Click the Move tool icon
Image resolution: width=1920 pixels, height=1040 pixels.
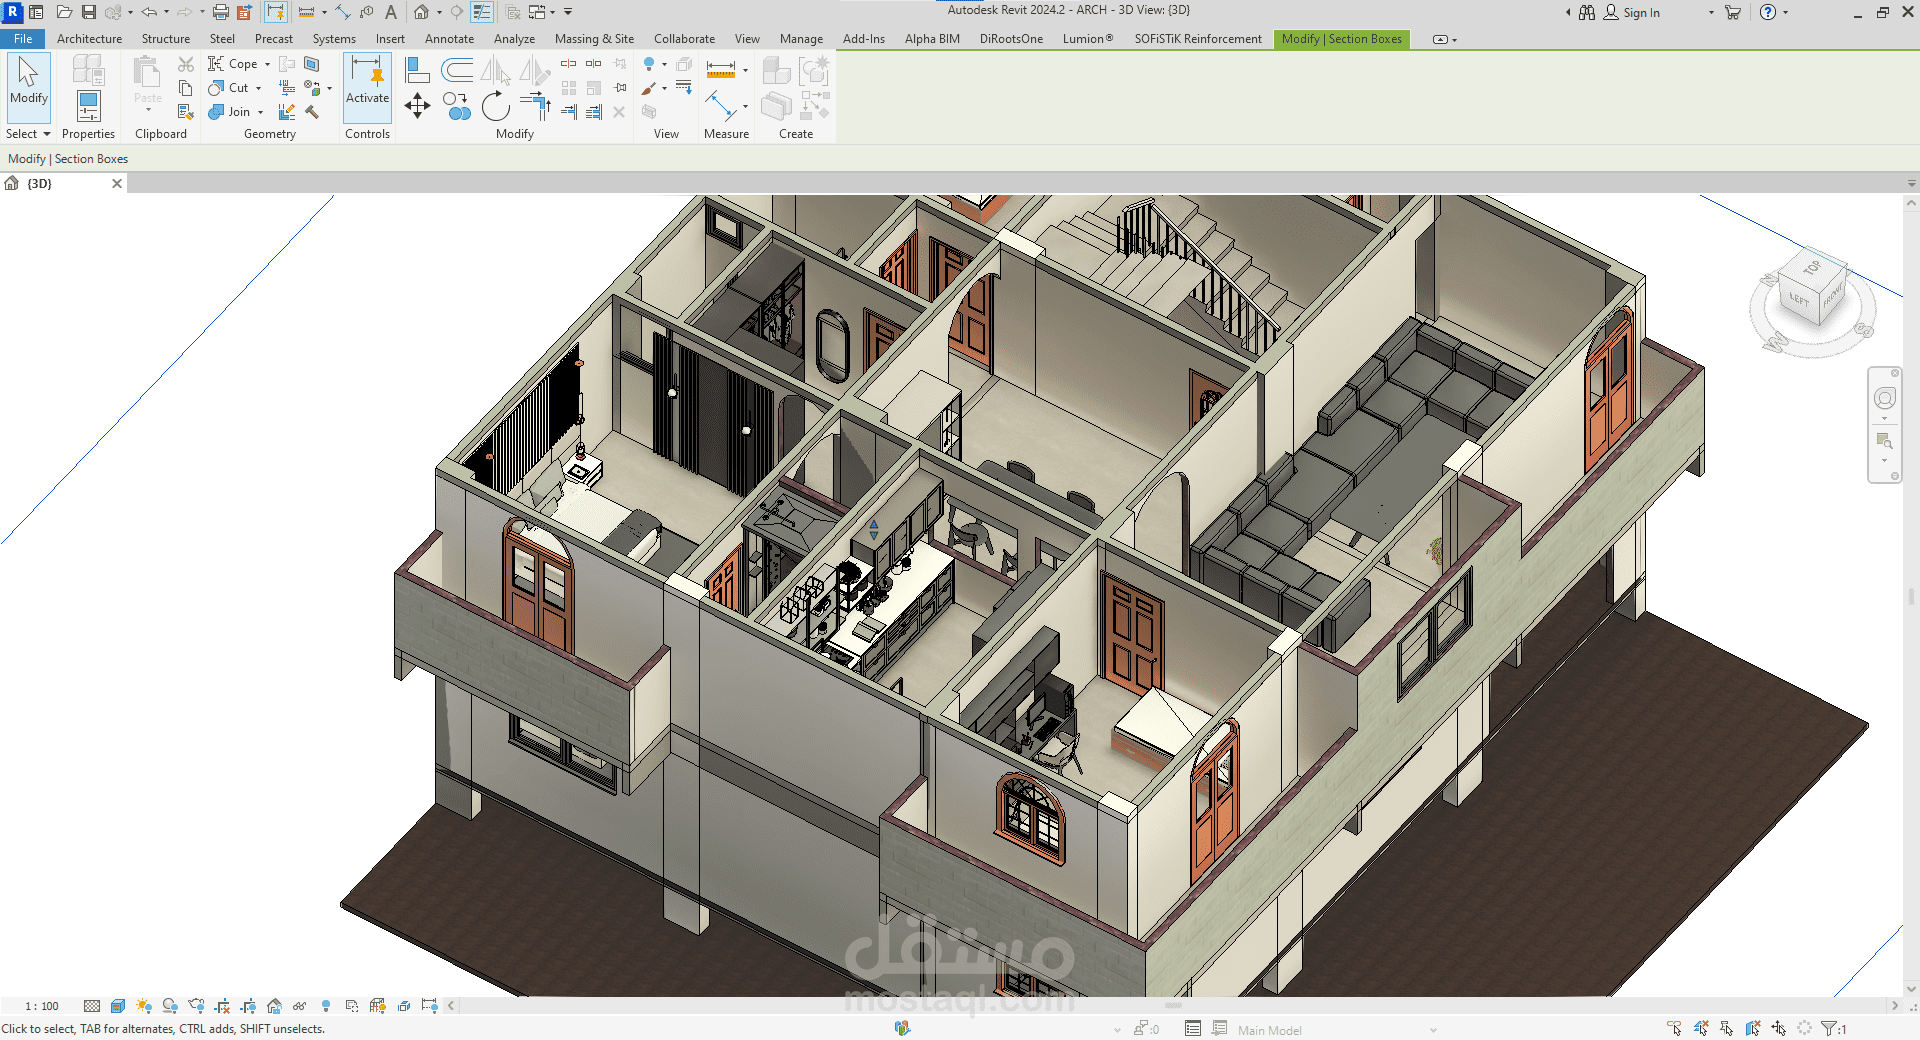click(x=417, y=105)
